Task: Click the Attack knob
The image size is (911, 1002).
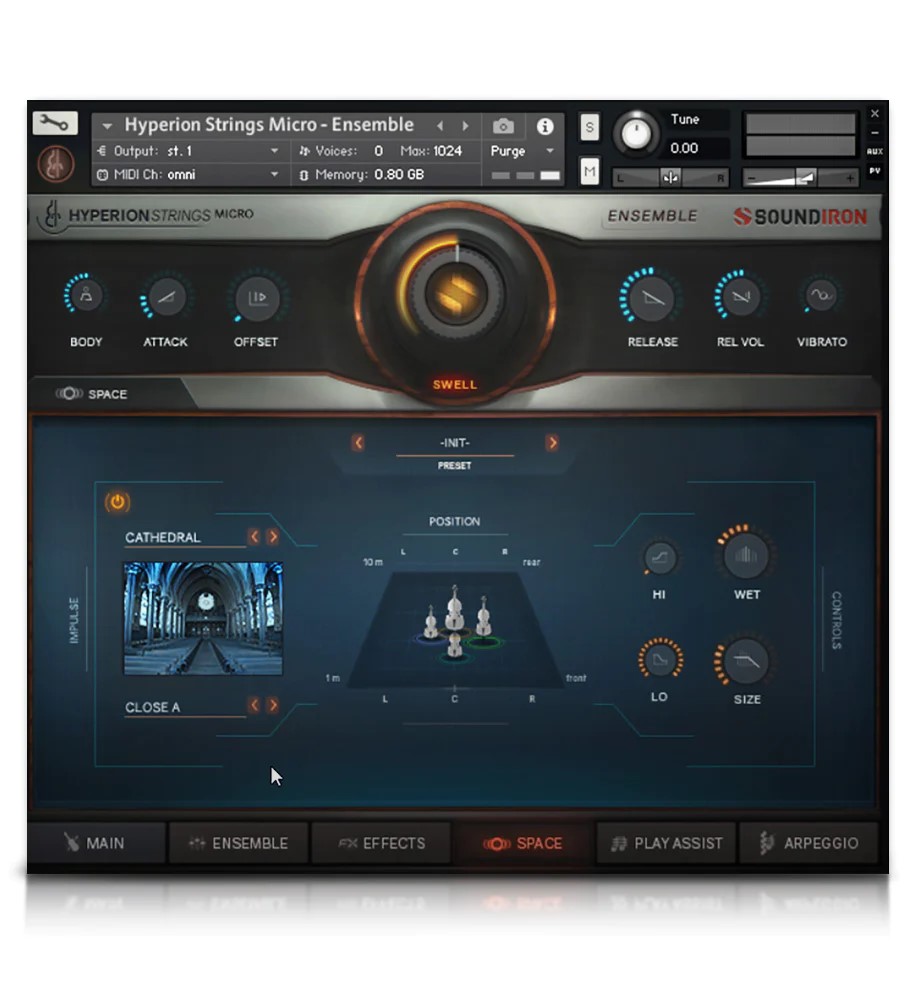Action: tap(166, 297)
